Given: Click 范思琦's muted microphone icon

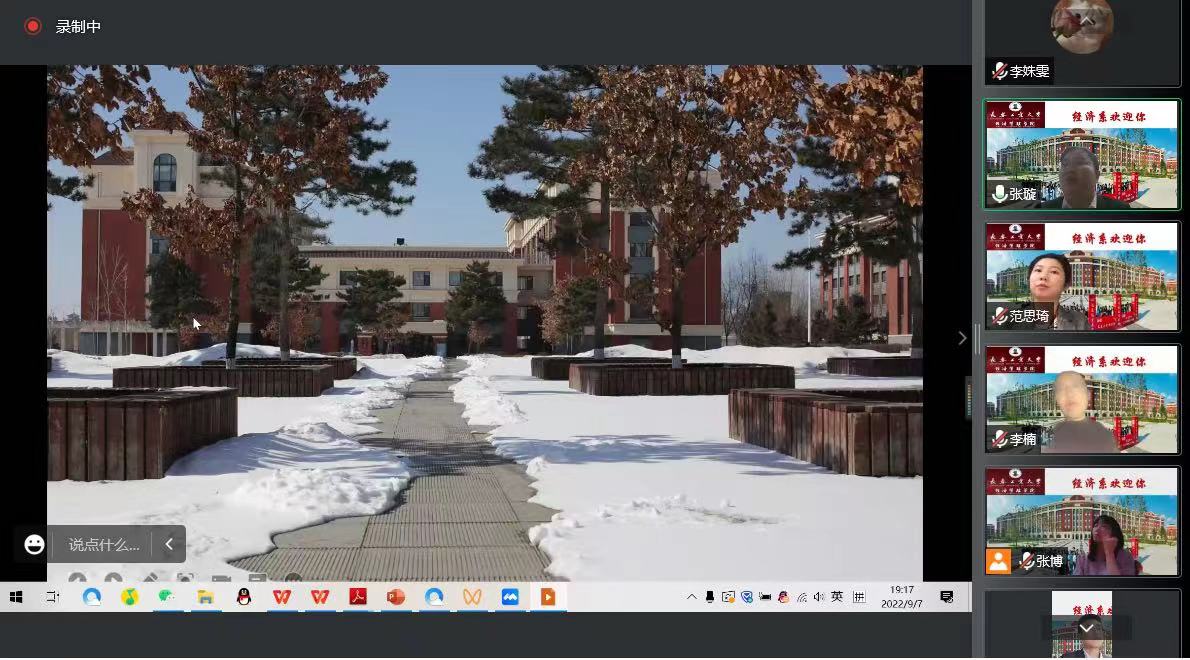Looking at the screenshot, I should tap(999, 316).
